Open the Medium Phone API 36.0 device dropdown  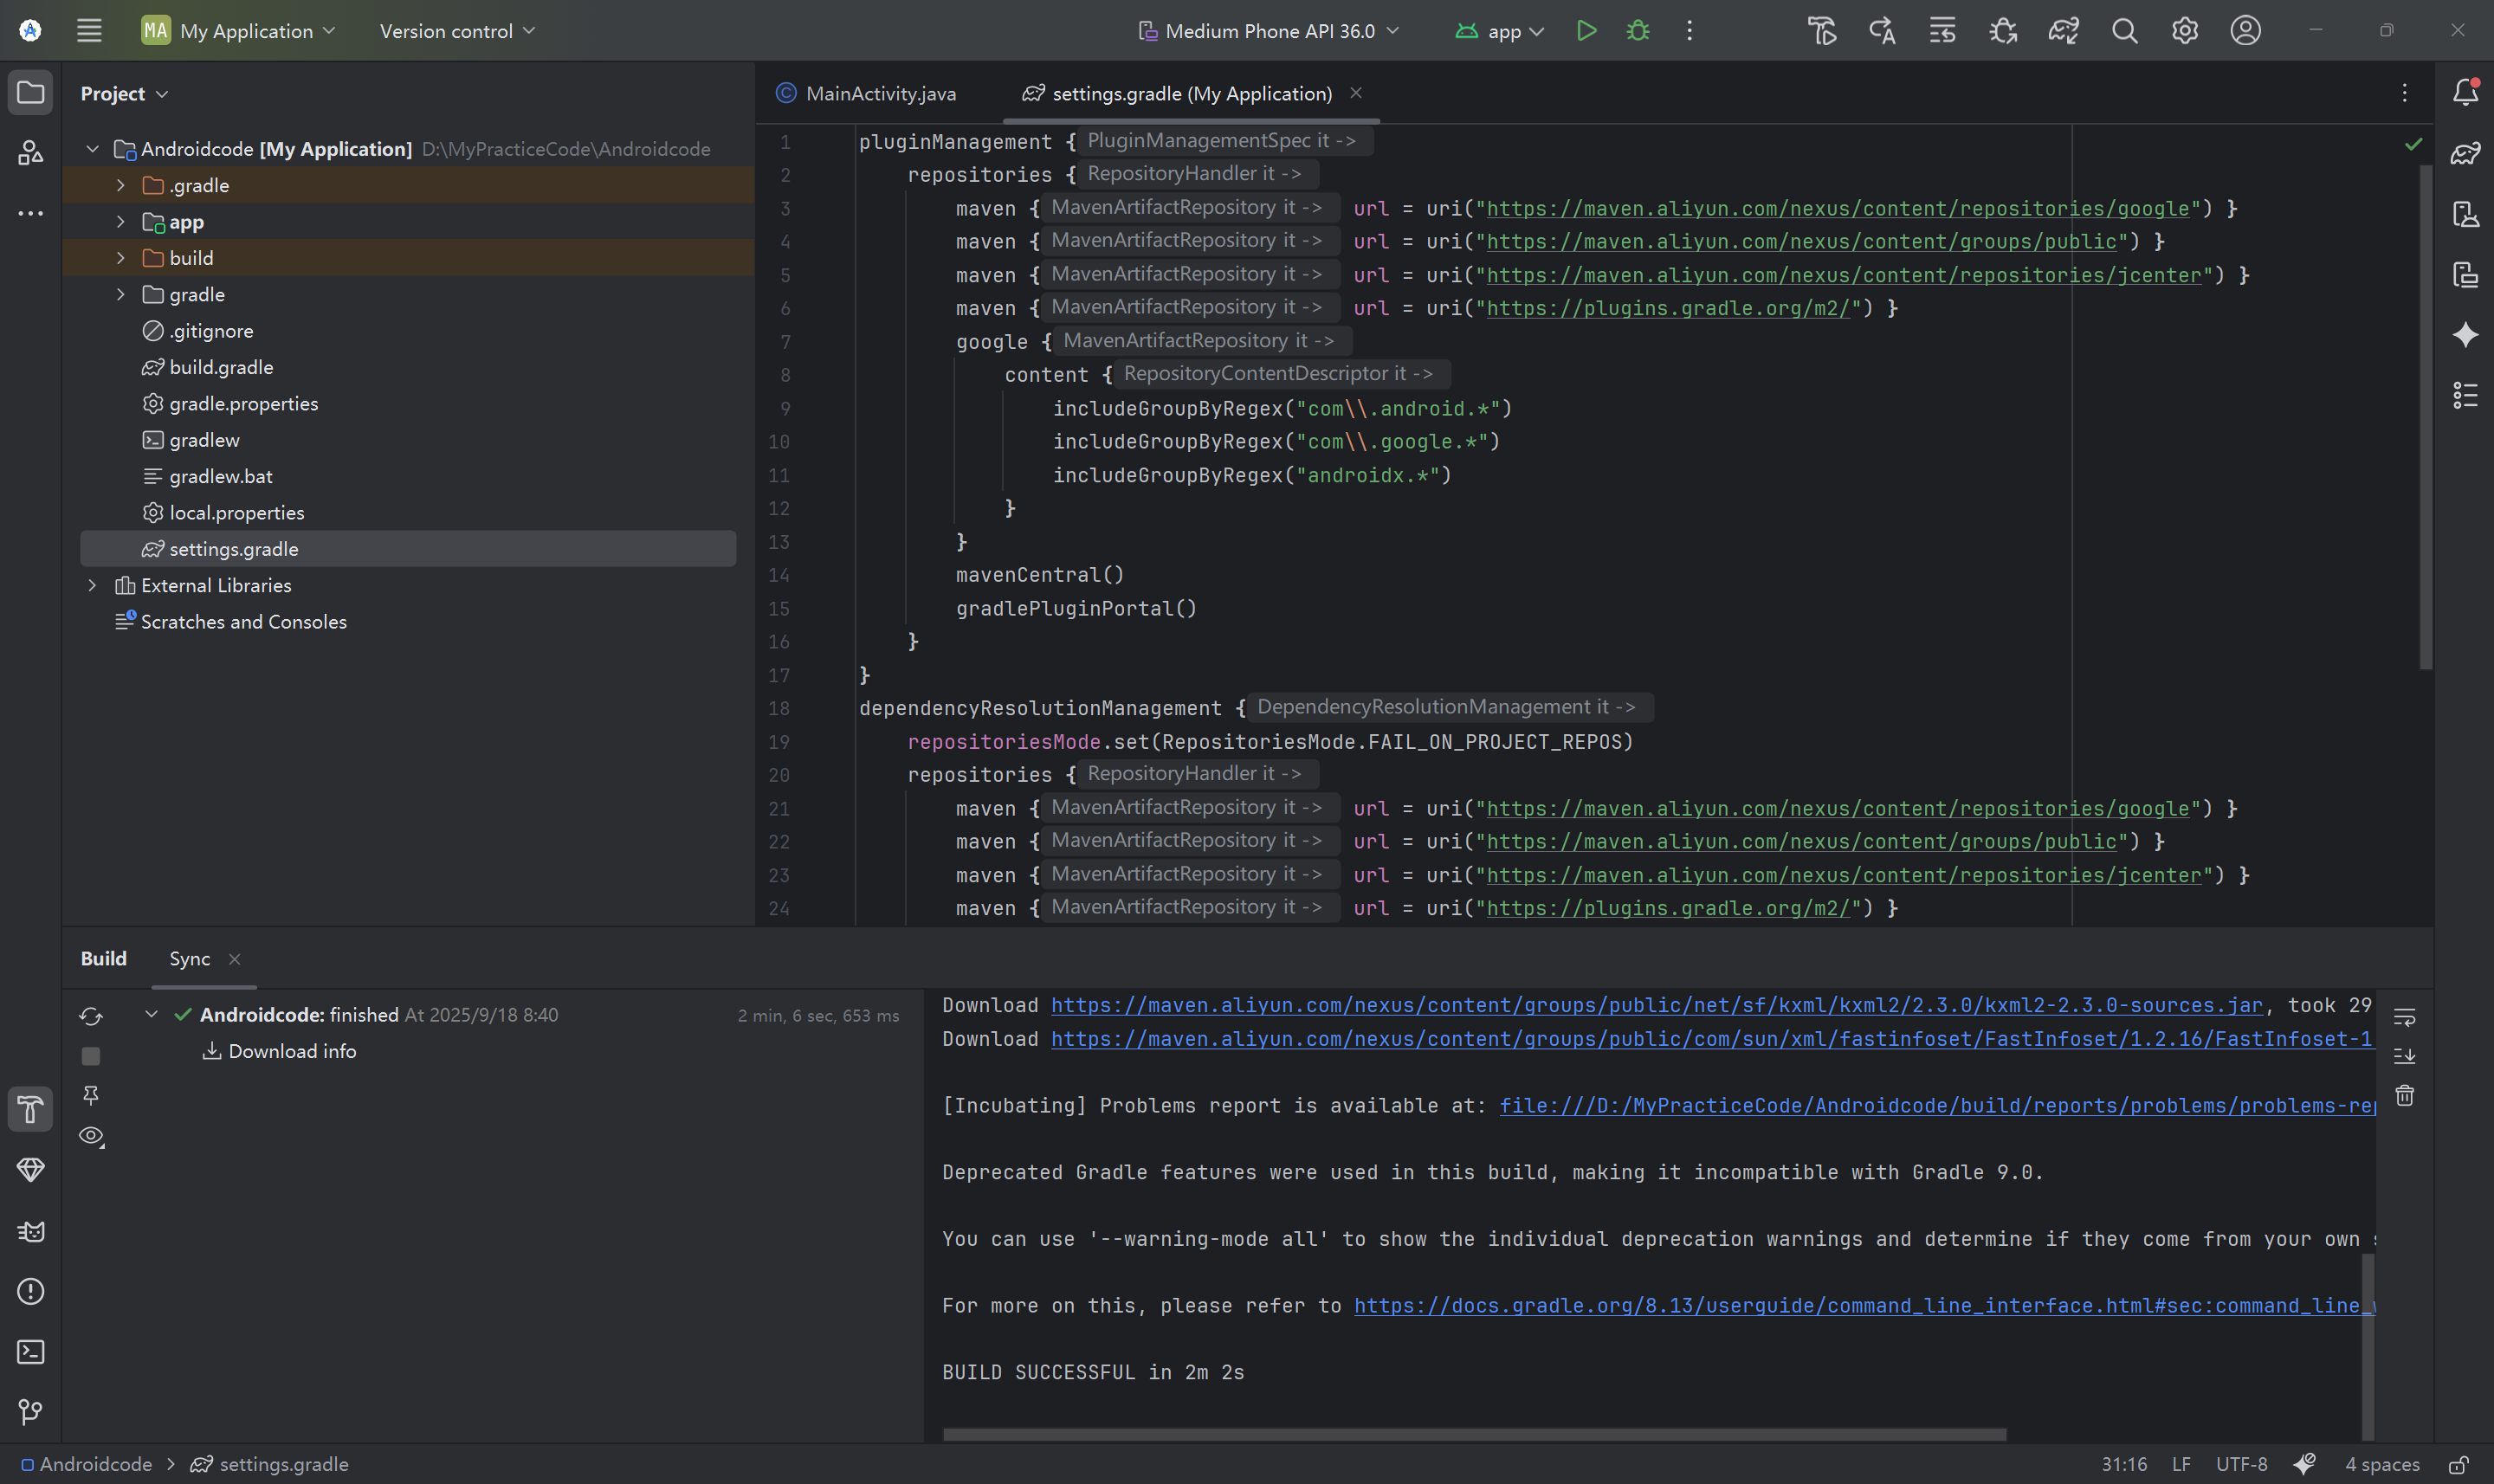[1268, 31]
